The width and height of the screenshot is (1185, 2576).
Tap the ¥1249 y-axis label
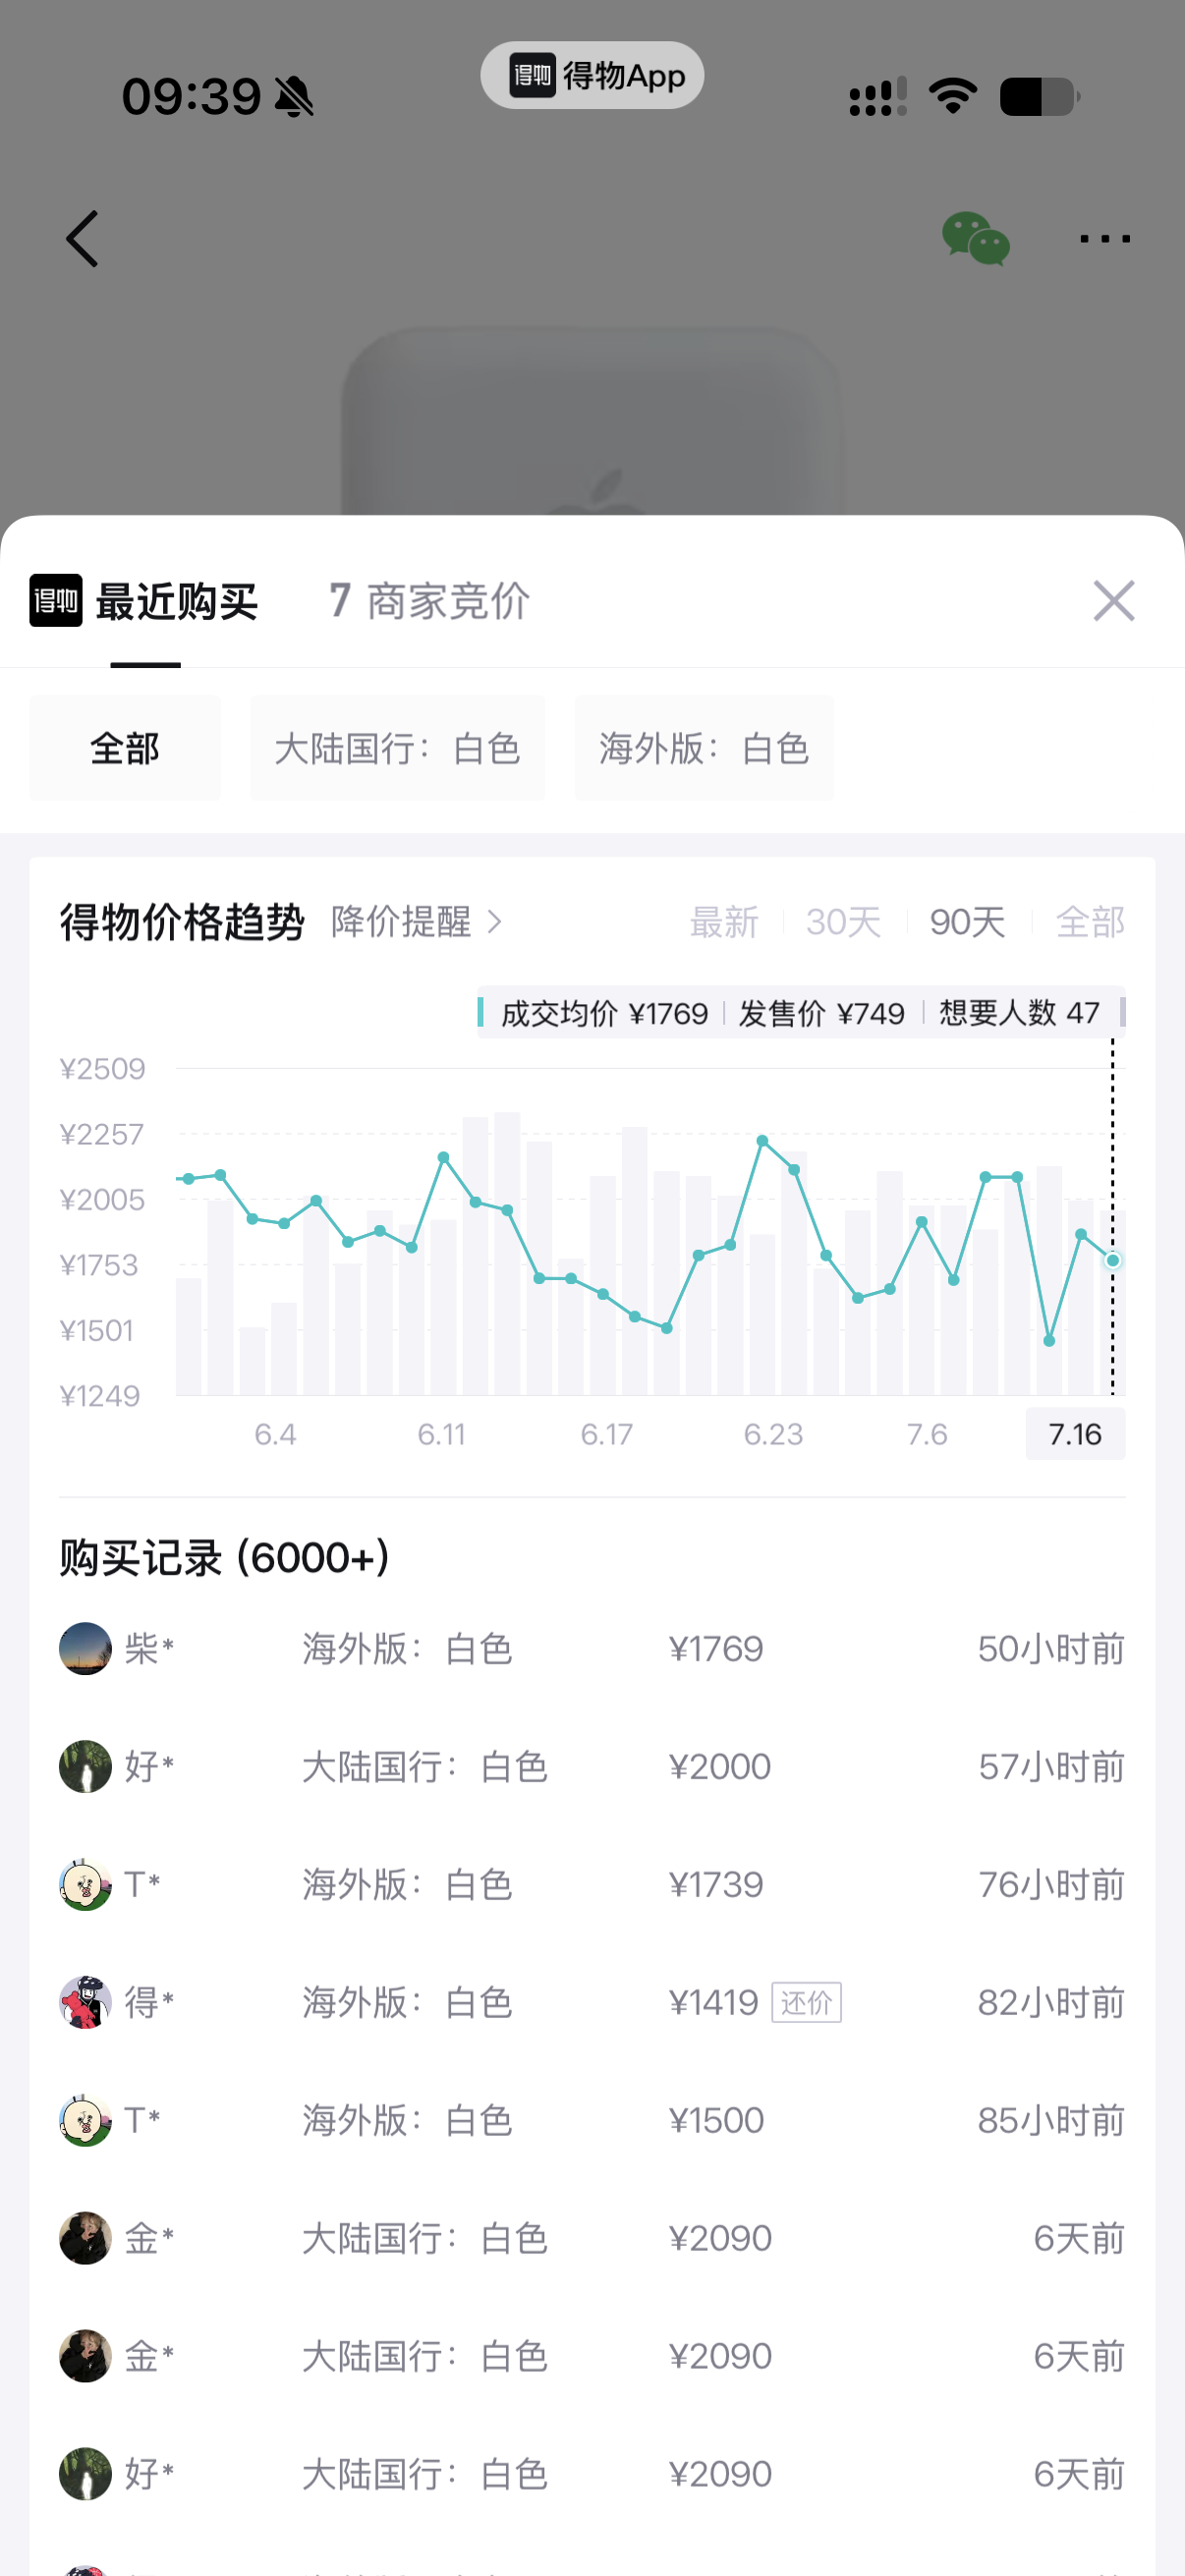[x=100, y=1395]
